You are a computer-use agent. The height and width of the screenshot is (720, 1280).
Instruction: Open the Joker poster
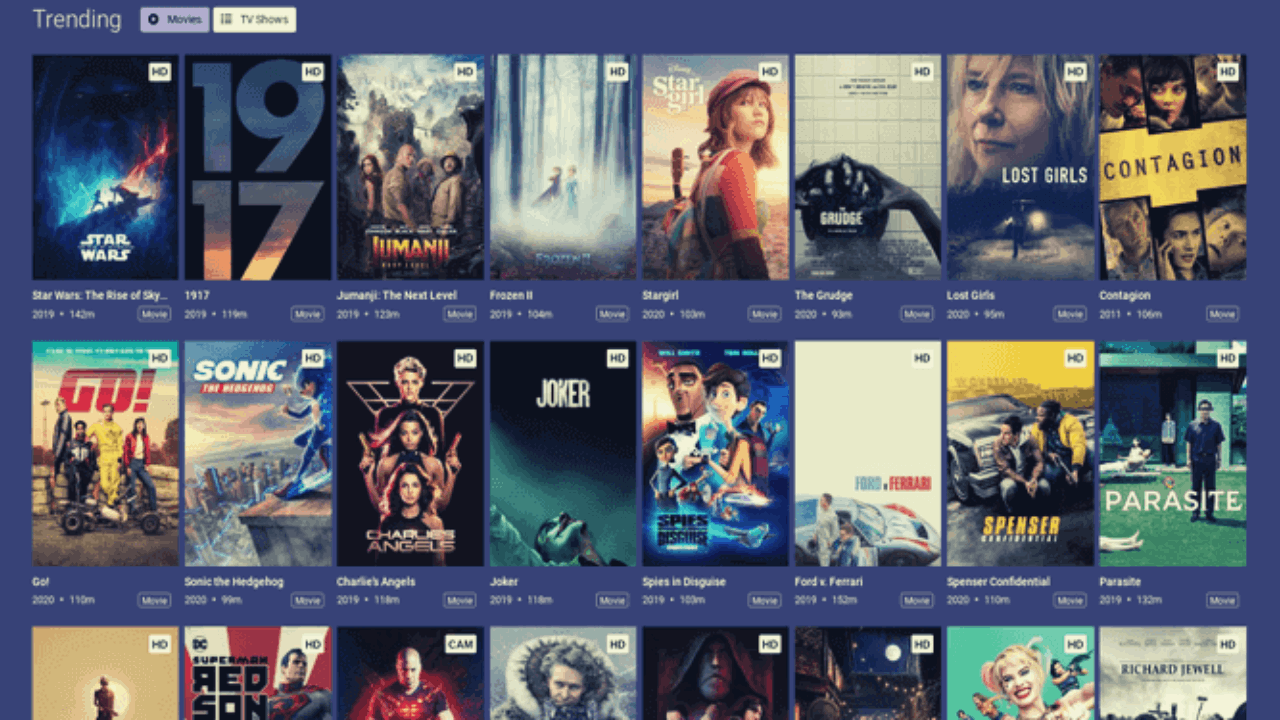(563, 454)
